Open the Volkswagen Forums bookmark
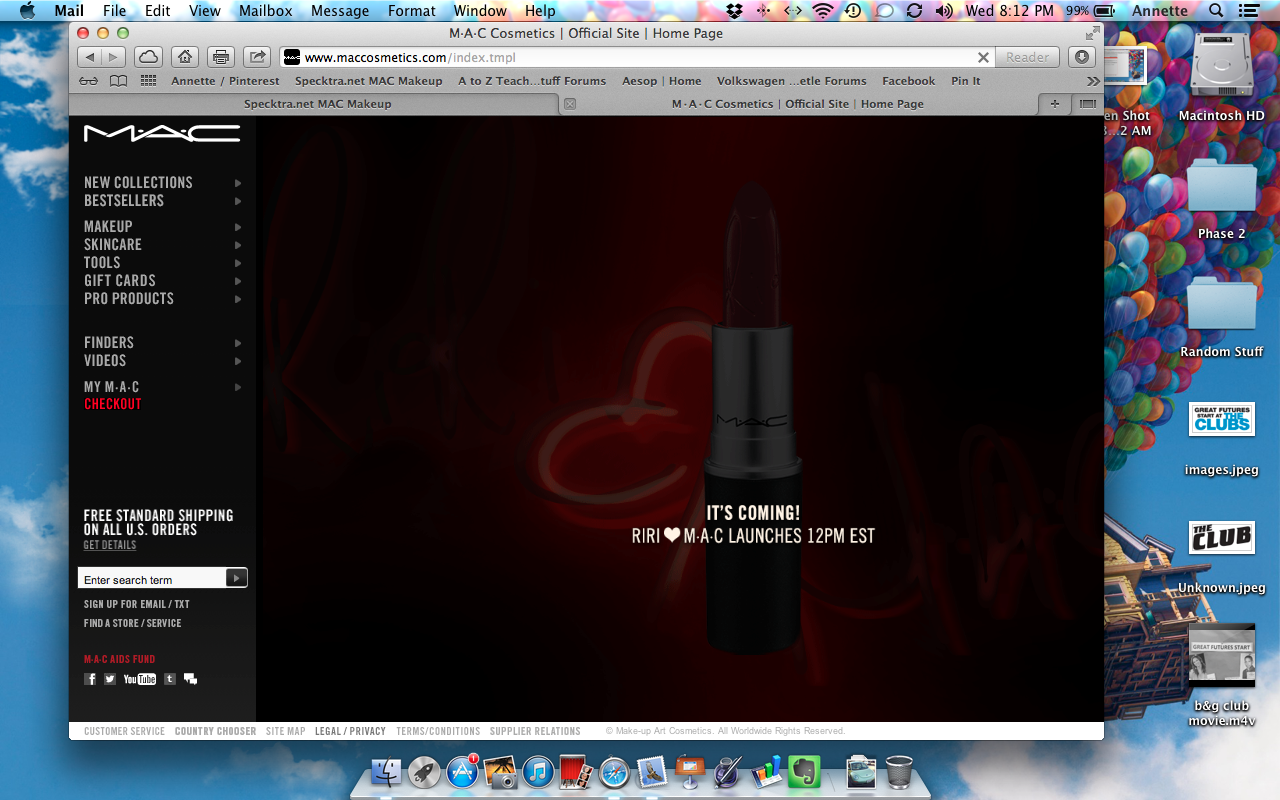The width and height of the screenshot is (1280, 800). (792, 81)
